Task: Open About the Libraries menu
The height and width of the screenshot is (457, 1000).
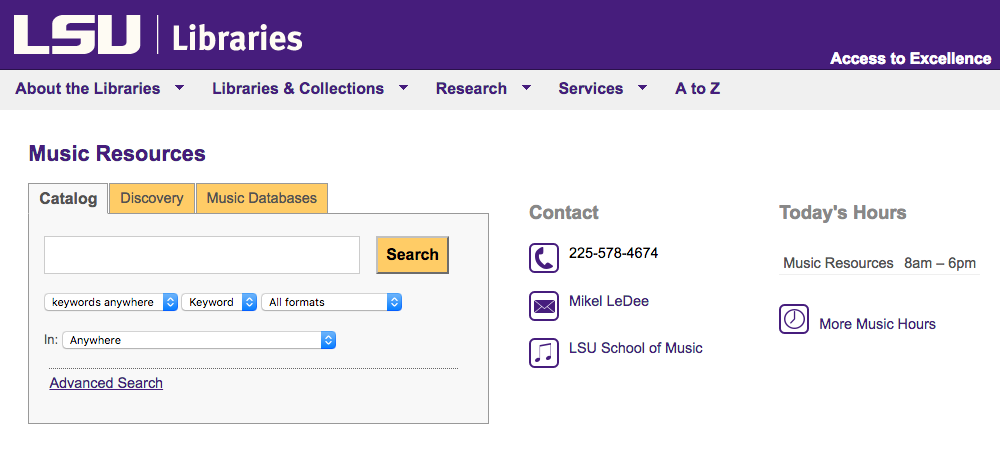Action: coord(87,89)
